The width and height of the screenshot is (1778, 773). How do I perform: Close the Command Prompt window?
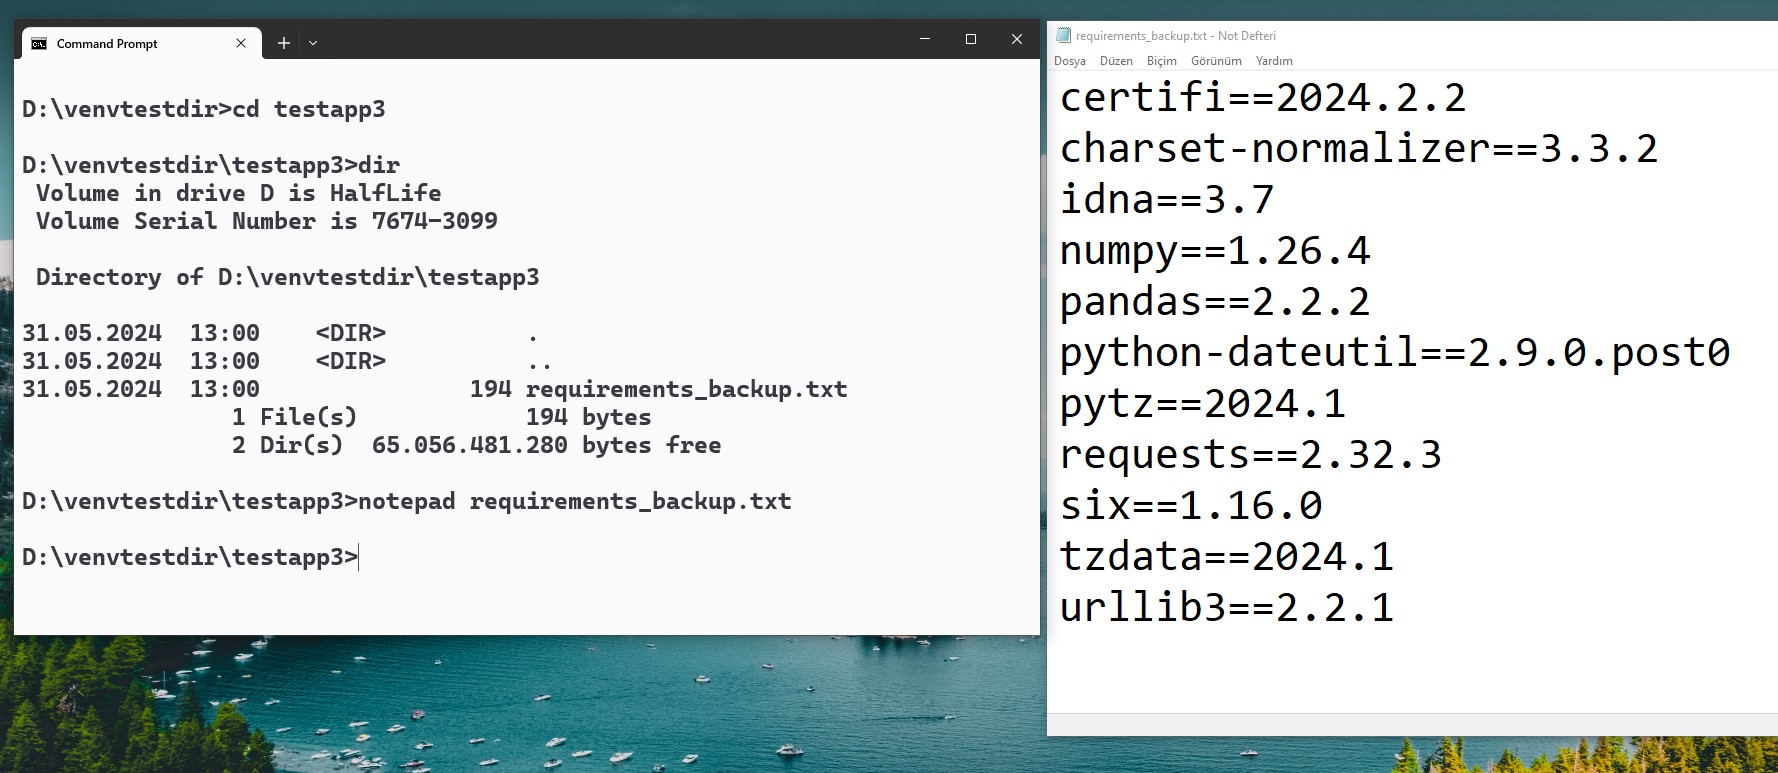coord(1017,39)
